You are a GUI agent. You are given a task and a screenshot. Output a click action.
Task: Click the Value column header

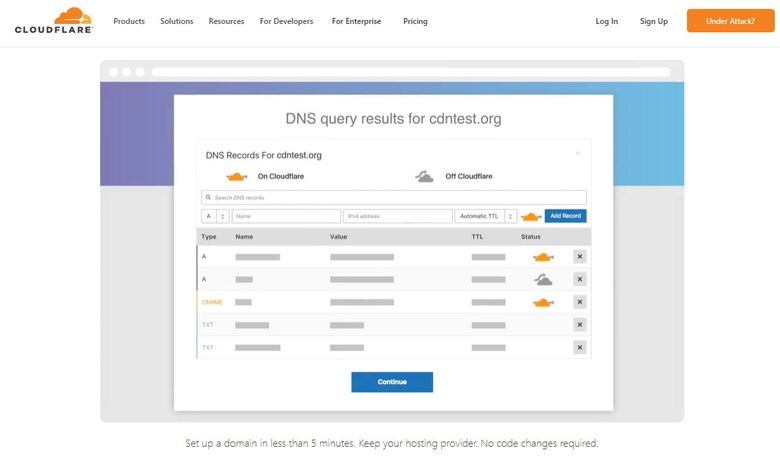338,237
